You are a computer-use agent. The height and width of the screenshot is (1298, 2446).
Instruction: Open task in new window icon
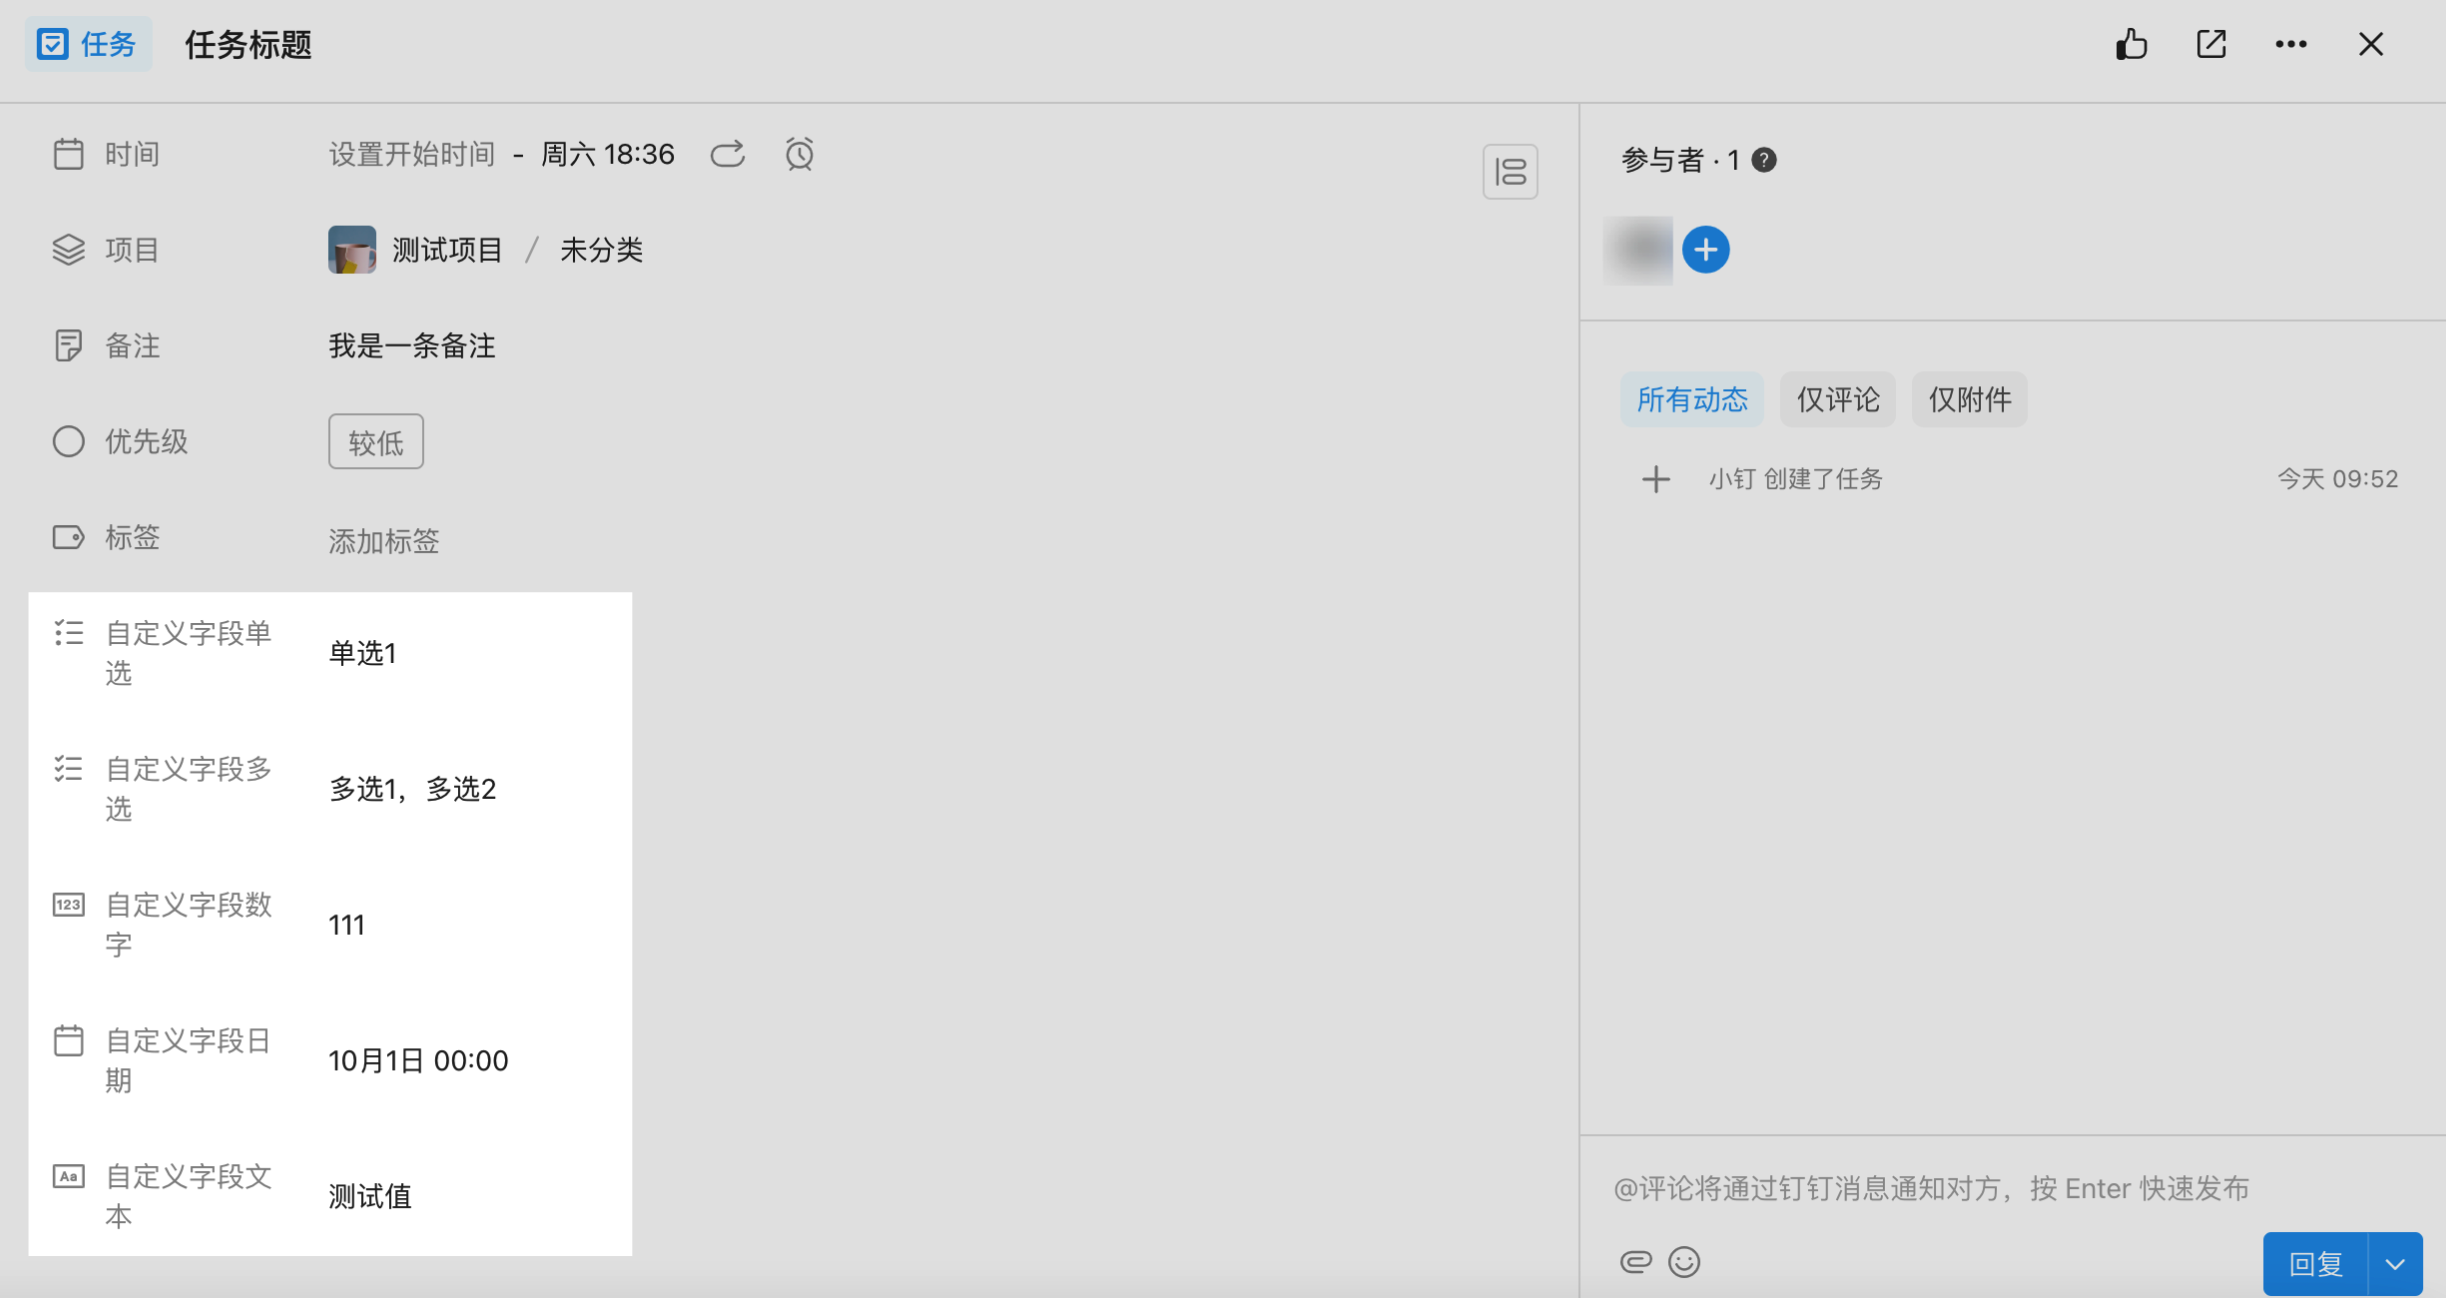click(2211, 44)
